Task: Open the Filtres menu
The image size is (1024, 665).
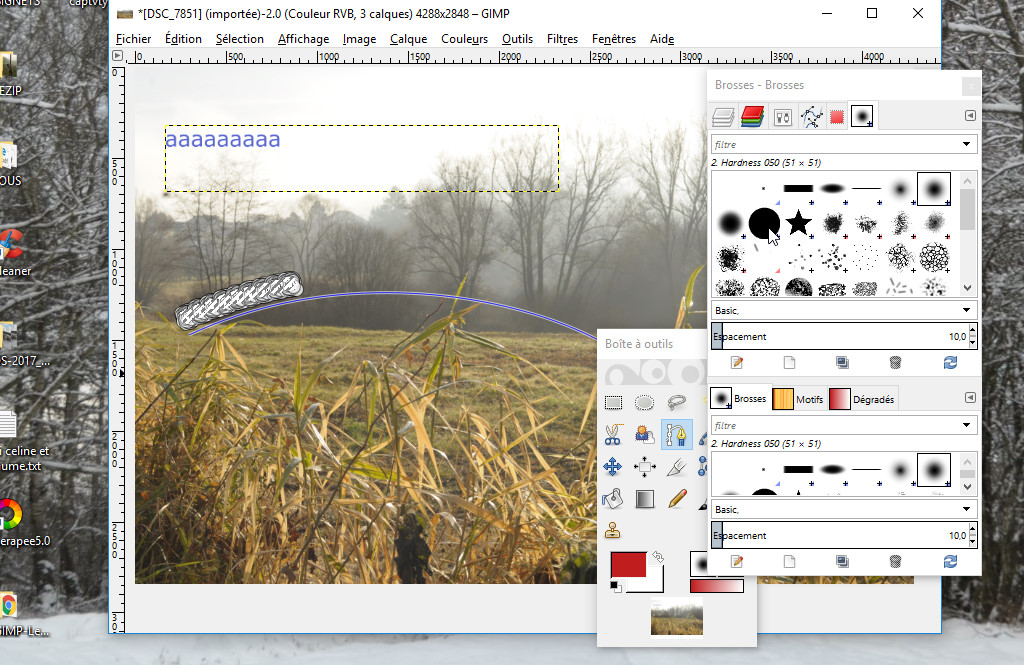Action: click(562, 39)
